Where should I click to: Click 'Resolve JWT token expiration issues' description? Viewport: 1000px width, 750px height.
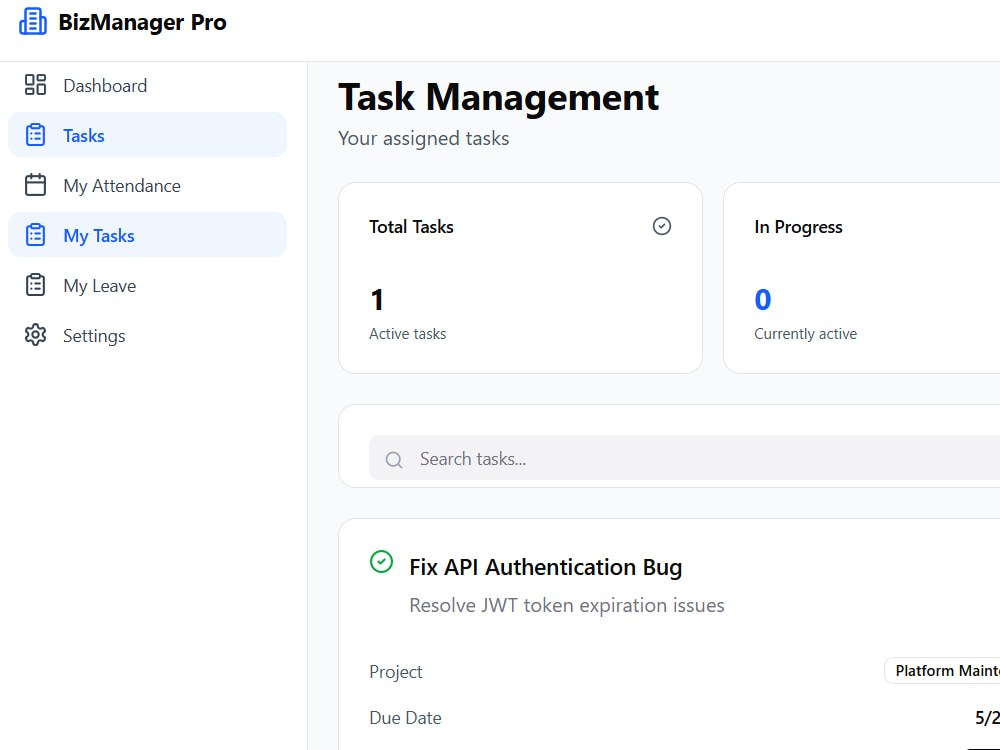click(x=567, y=605)
